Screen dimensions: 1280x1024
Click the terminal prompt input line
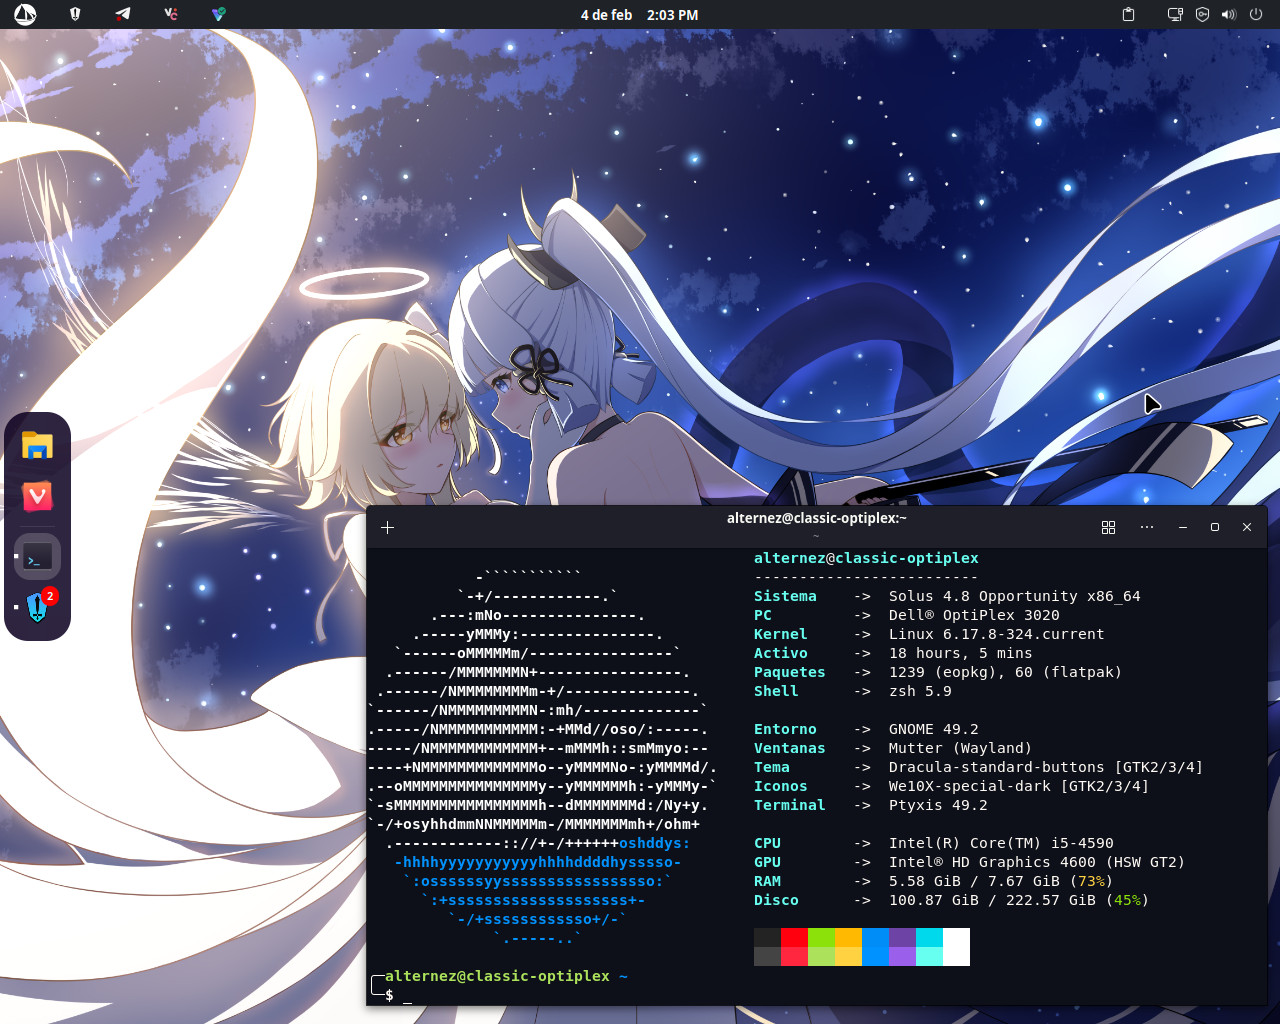[x=600, y=996]
